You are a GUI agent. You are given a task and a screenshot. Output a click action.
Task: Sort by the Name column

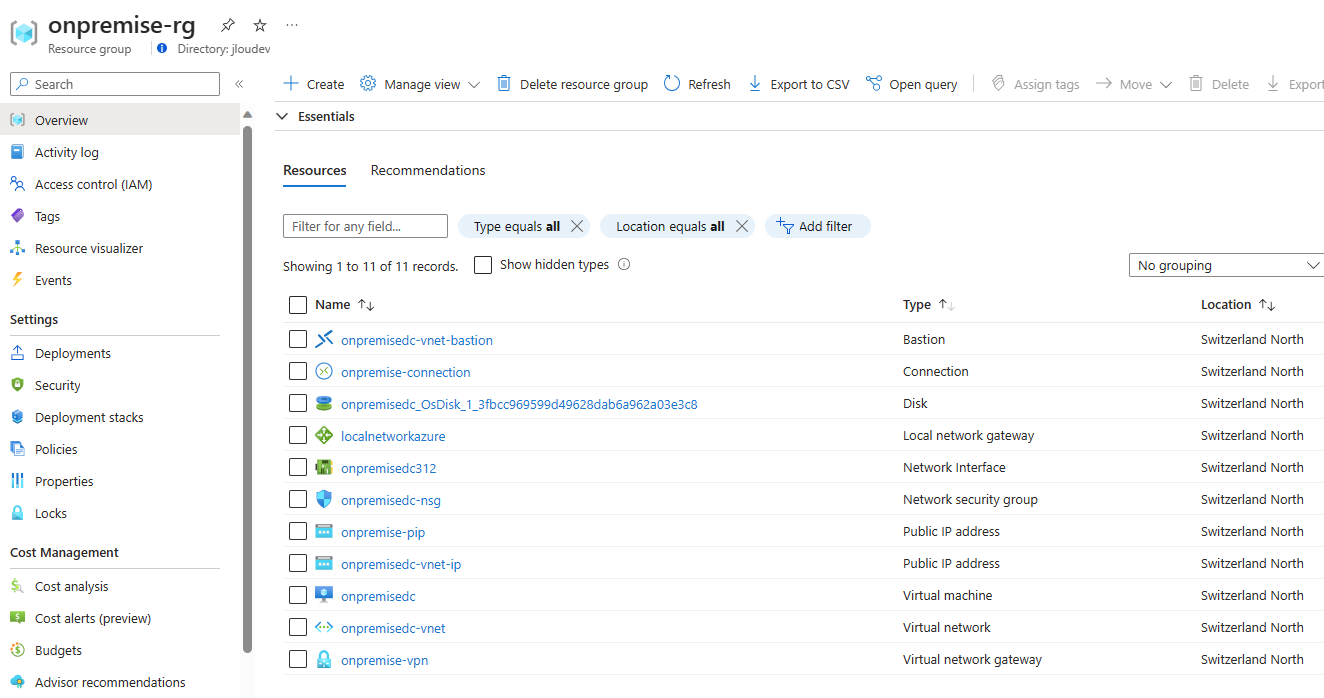344,305
